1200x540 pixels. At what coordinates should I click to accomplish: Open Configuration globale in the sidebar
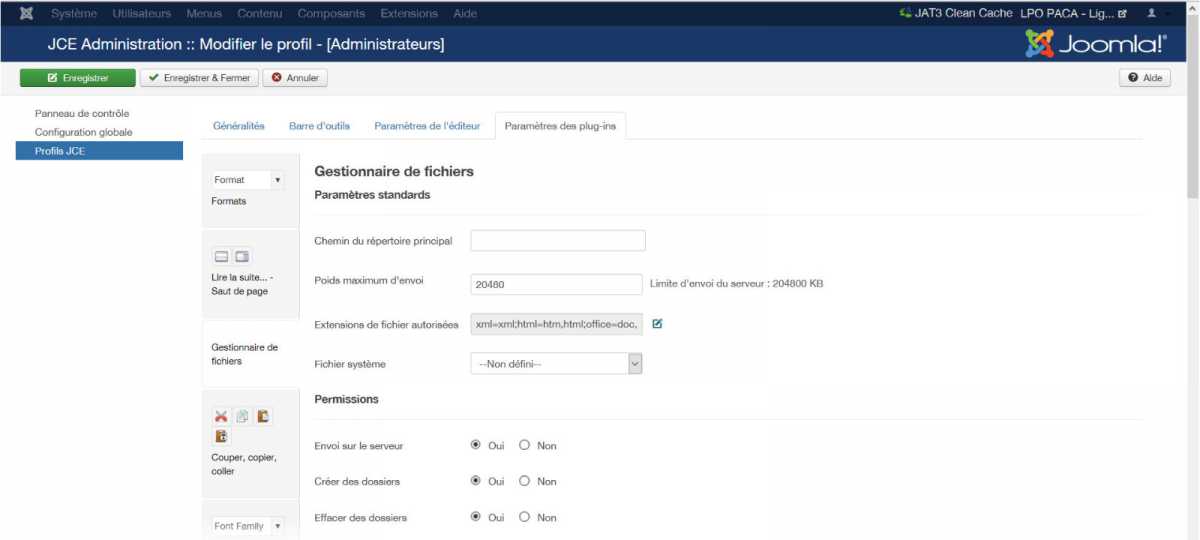[83, 132]
